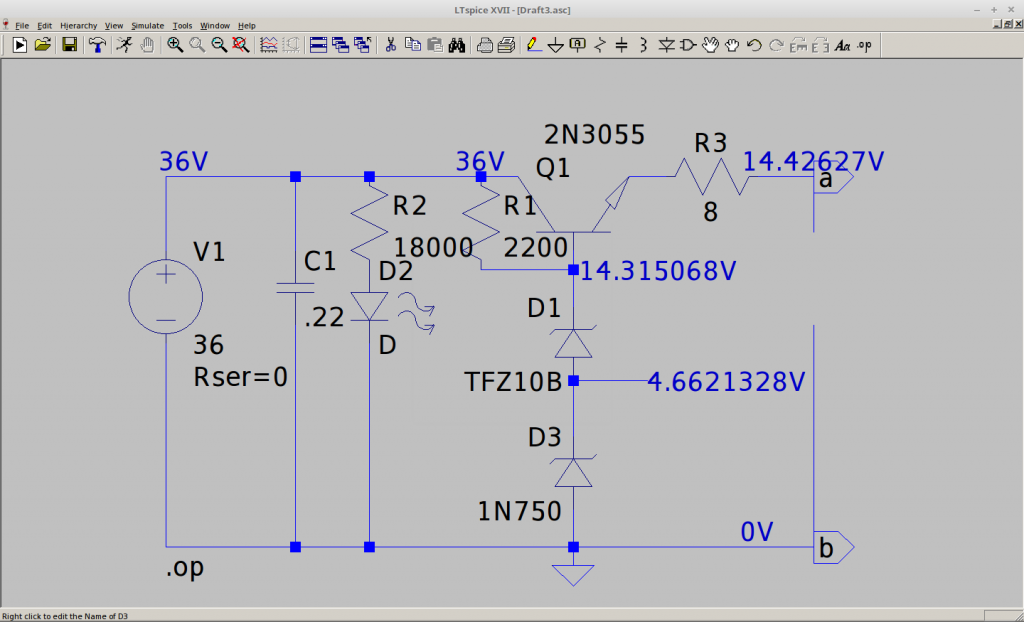Image resolution: width=1024 pixels, height=622 pixels.
Task: Click the Tile Windows toolbar button
Action: pos(318,45)
